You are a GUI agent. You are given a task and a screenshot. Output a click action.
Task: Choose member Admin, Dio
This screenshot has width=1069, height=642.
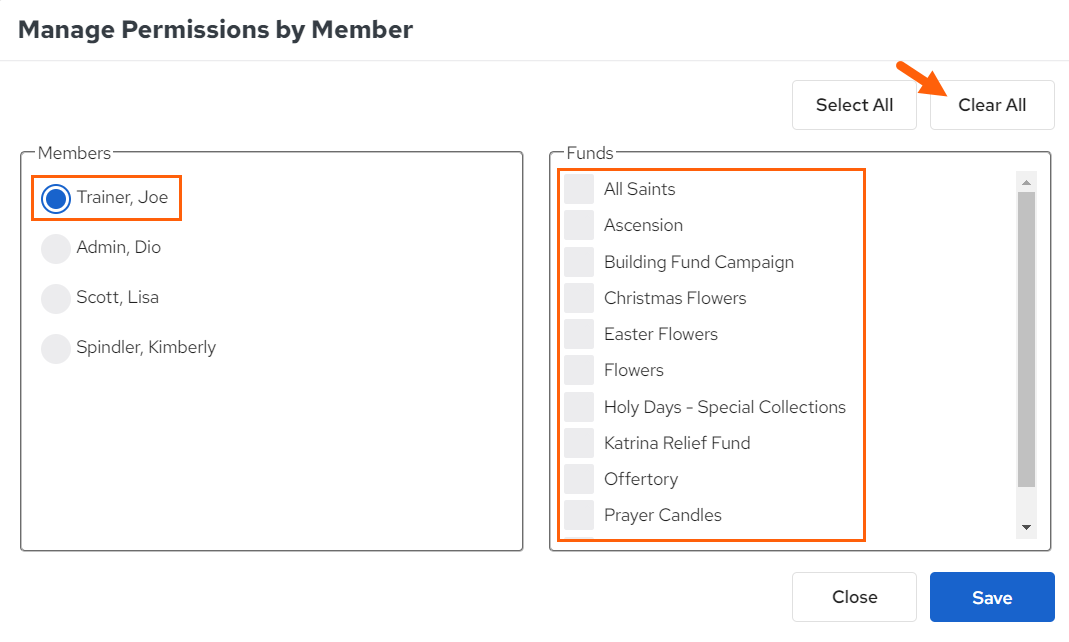coord(56,249)
